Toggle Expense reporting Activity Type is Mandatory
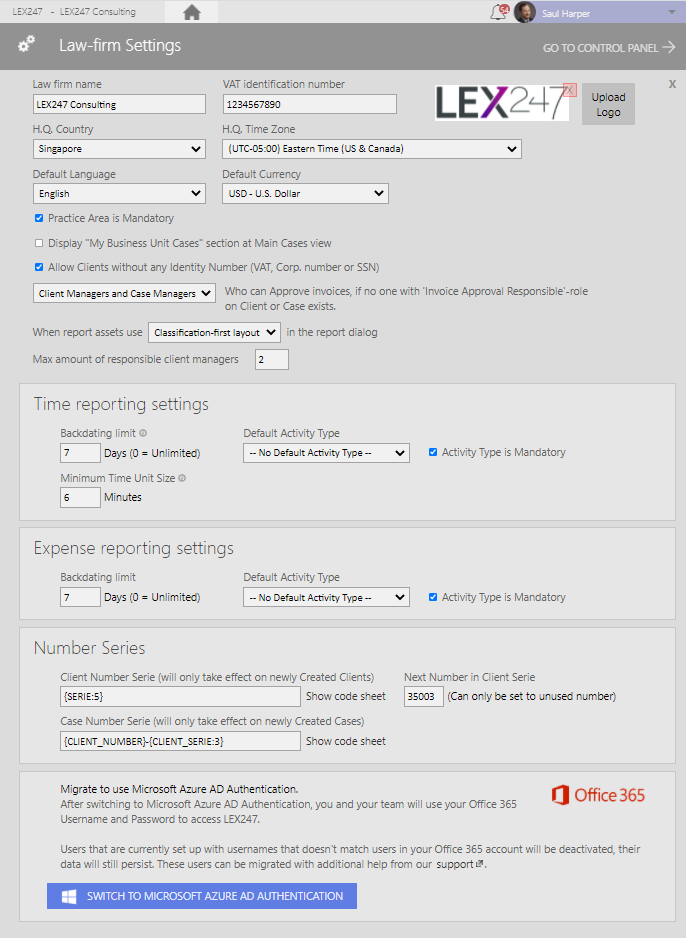Viewport: 686px width, 938px height. (433, 597)
